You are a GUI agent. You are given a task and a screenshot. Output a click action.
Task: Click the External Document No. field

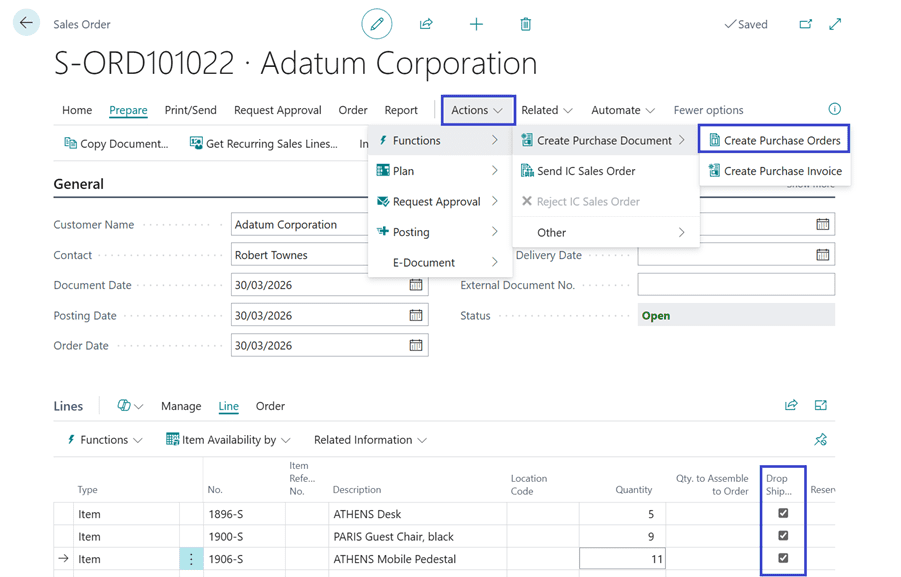[x=735, y=285]
